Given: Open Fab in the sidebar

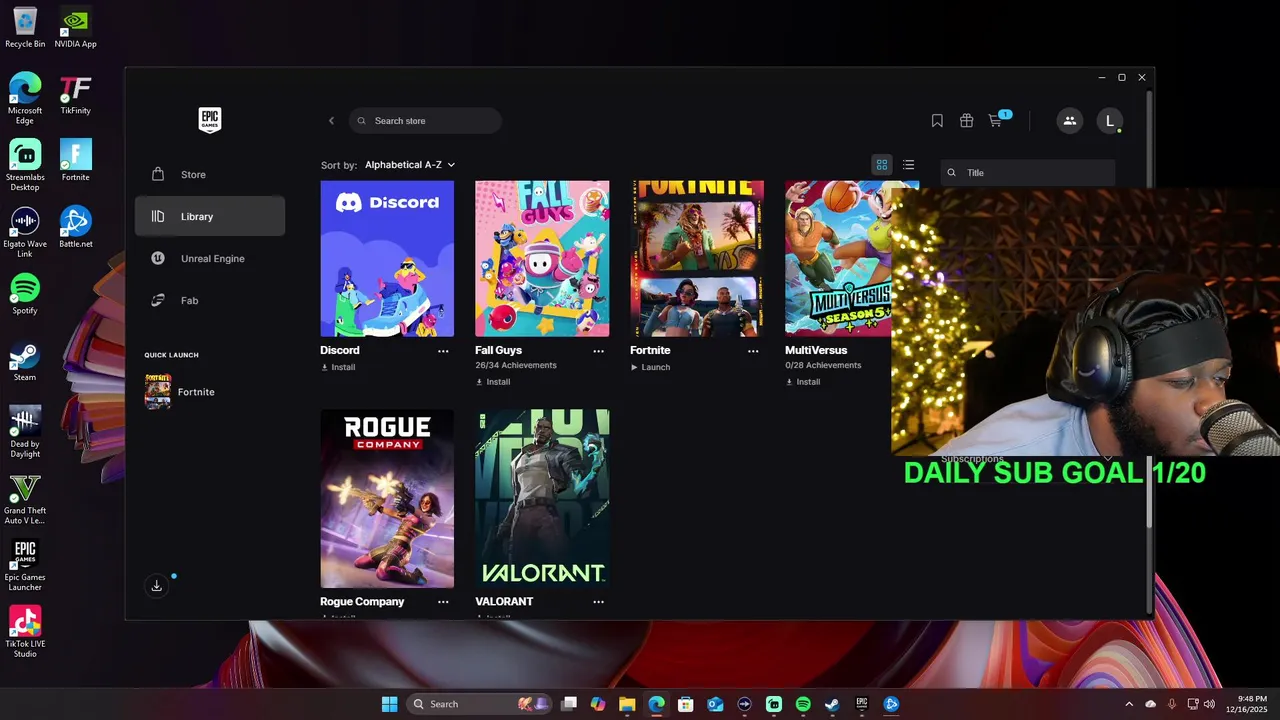Looking at the screenshot, I should pos(210,300).
